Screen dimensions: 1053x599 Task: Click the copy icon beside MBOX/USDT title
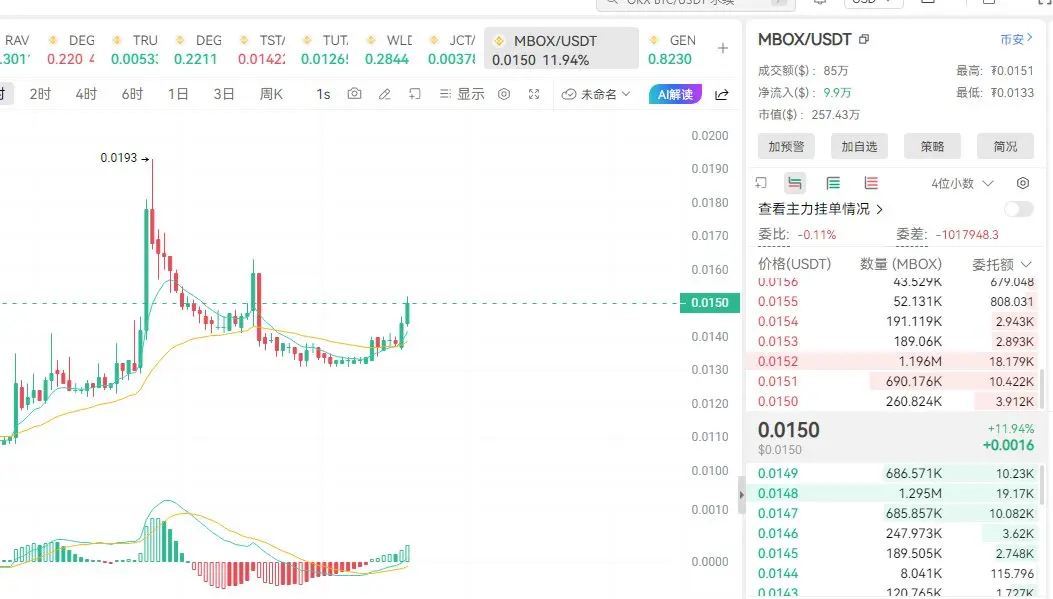864,40
